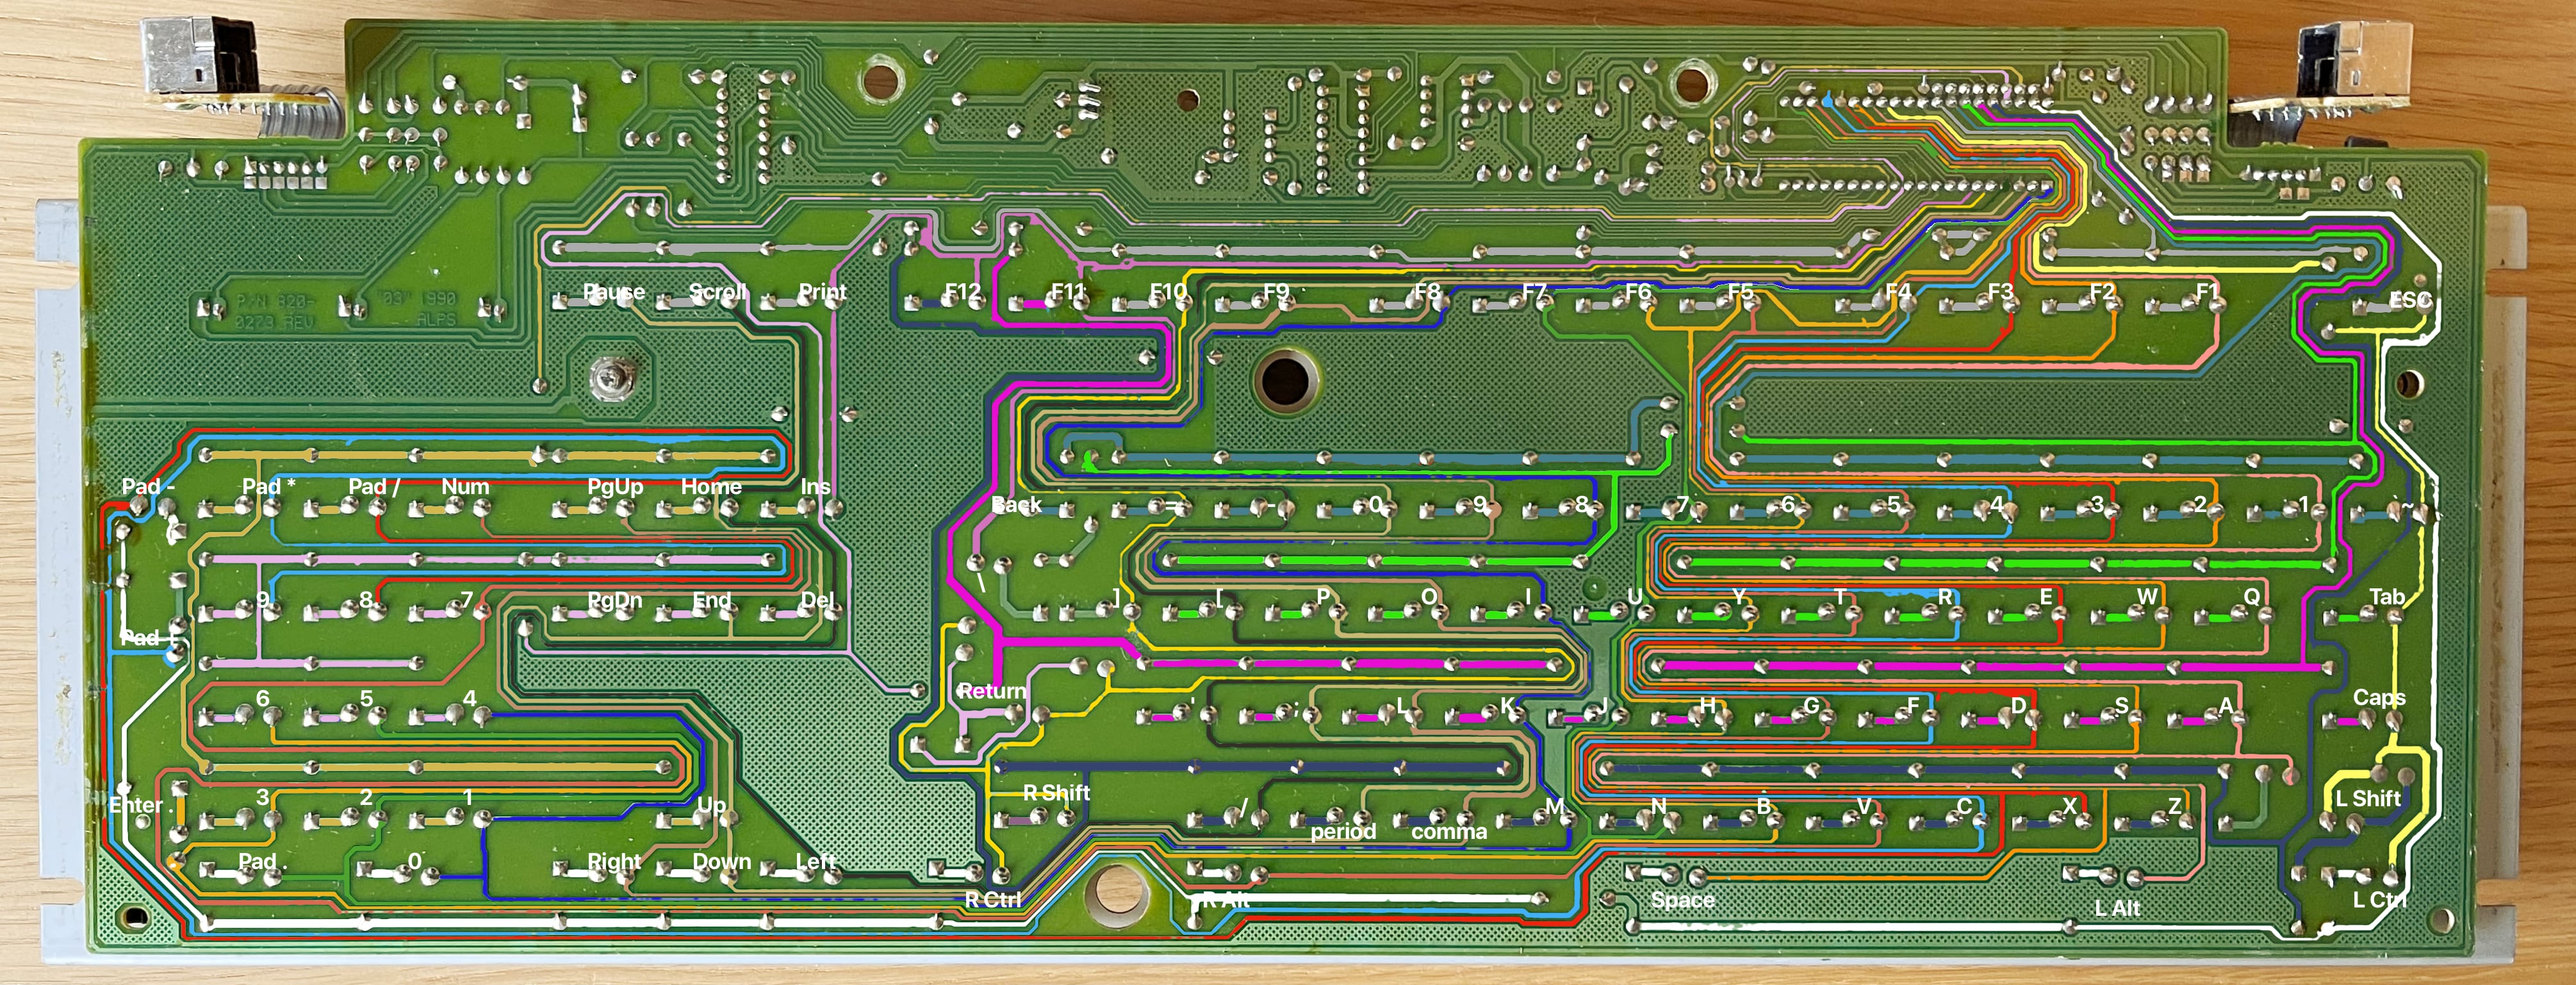
Task: Click the Scroll key position
Action: point(719,292)
